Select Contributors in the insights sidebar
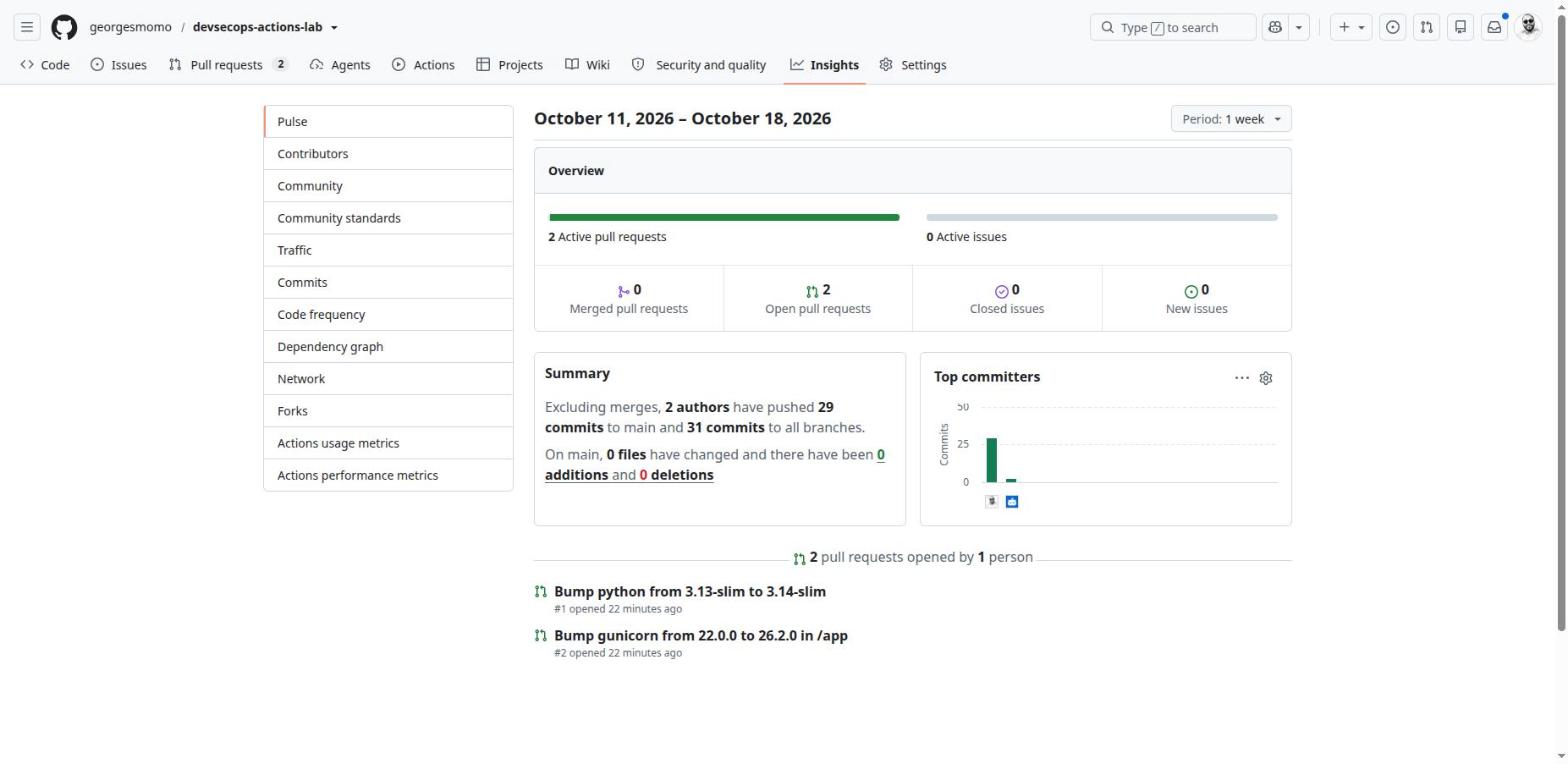This screenshot has width=1568, height=764. pyautogui.click(x=388, y=154)
